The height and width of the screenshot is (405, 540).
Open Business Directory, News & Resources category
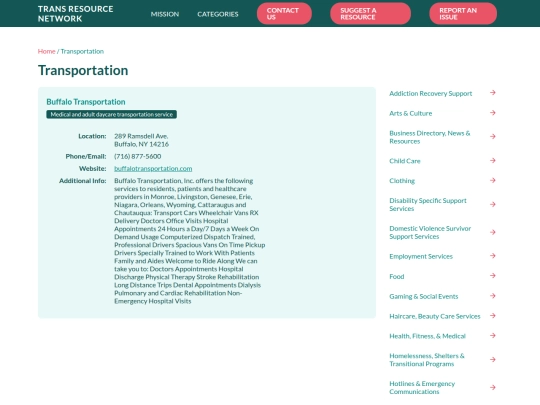tap(430, 137)
